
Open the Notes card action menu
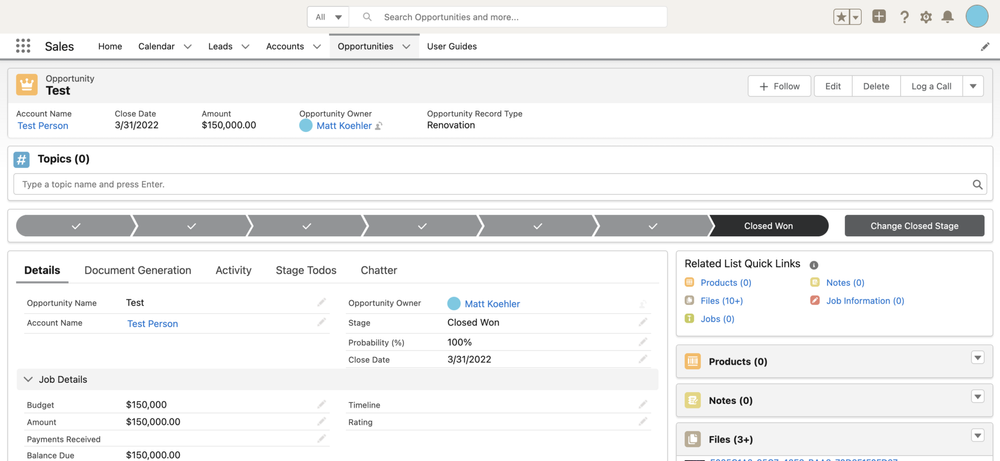pyautogui.click(x=978, y=397)
